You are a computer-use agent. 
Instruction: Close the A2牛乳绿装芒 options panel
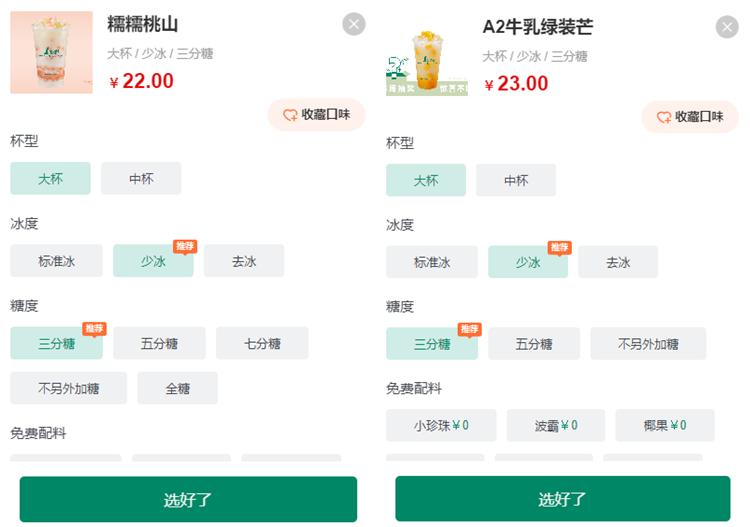[727, 27]
